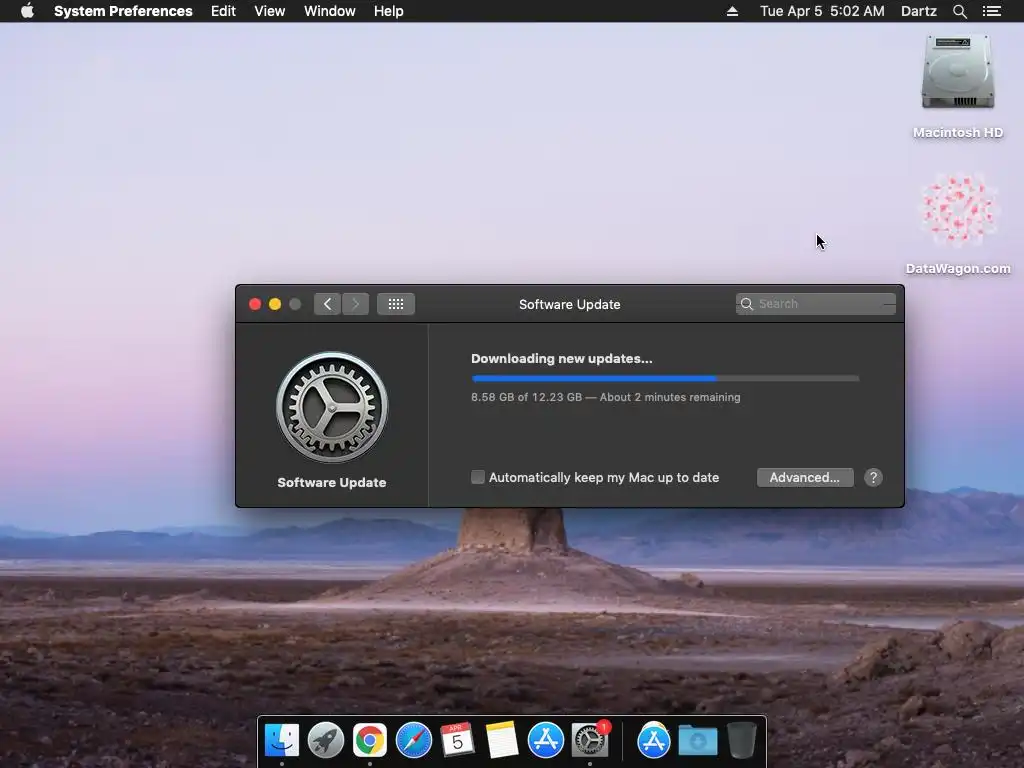
Task: Open the Downloads folder in the Dock
Action: coord(697,741)
